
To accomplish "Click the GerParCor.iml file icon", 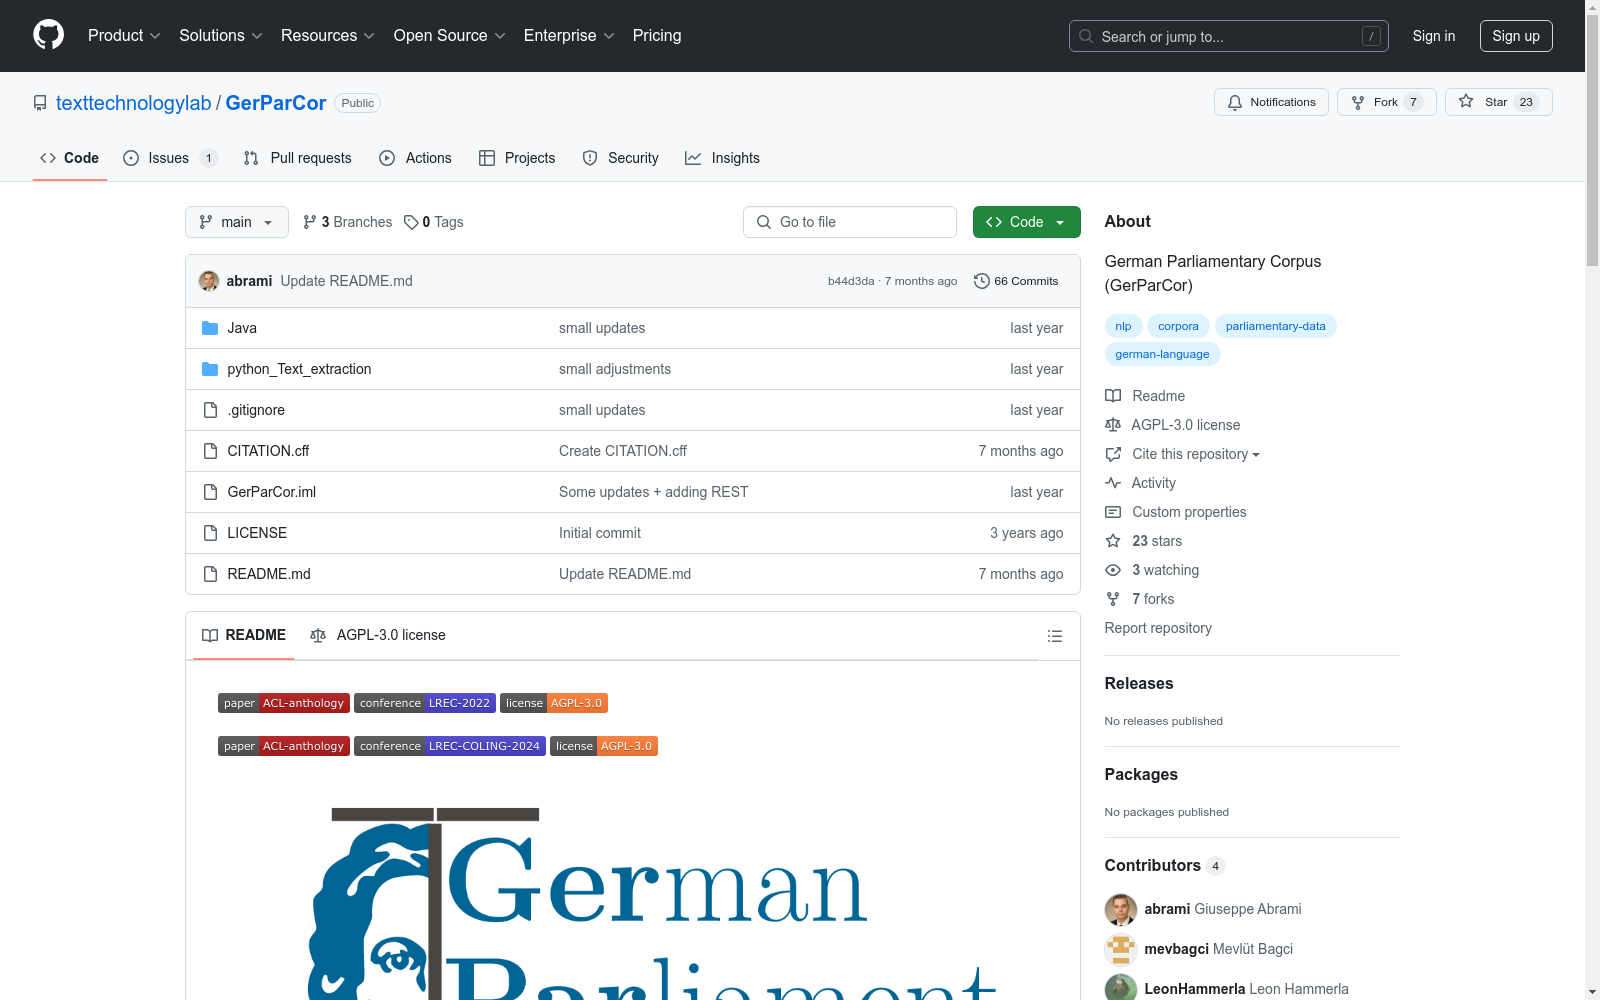I will coord(210,492).
